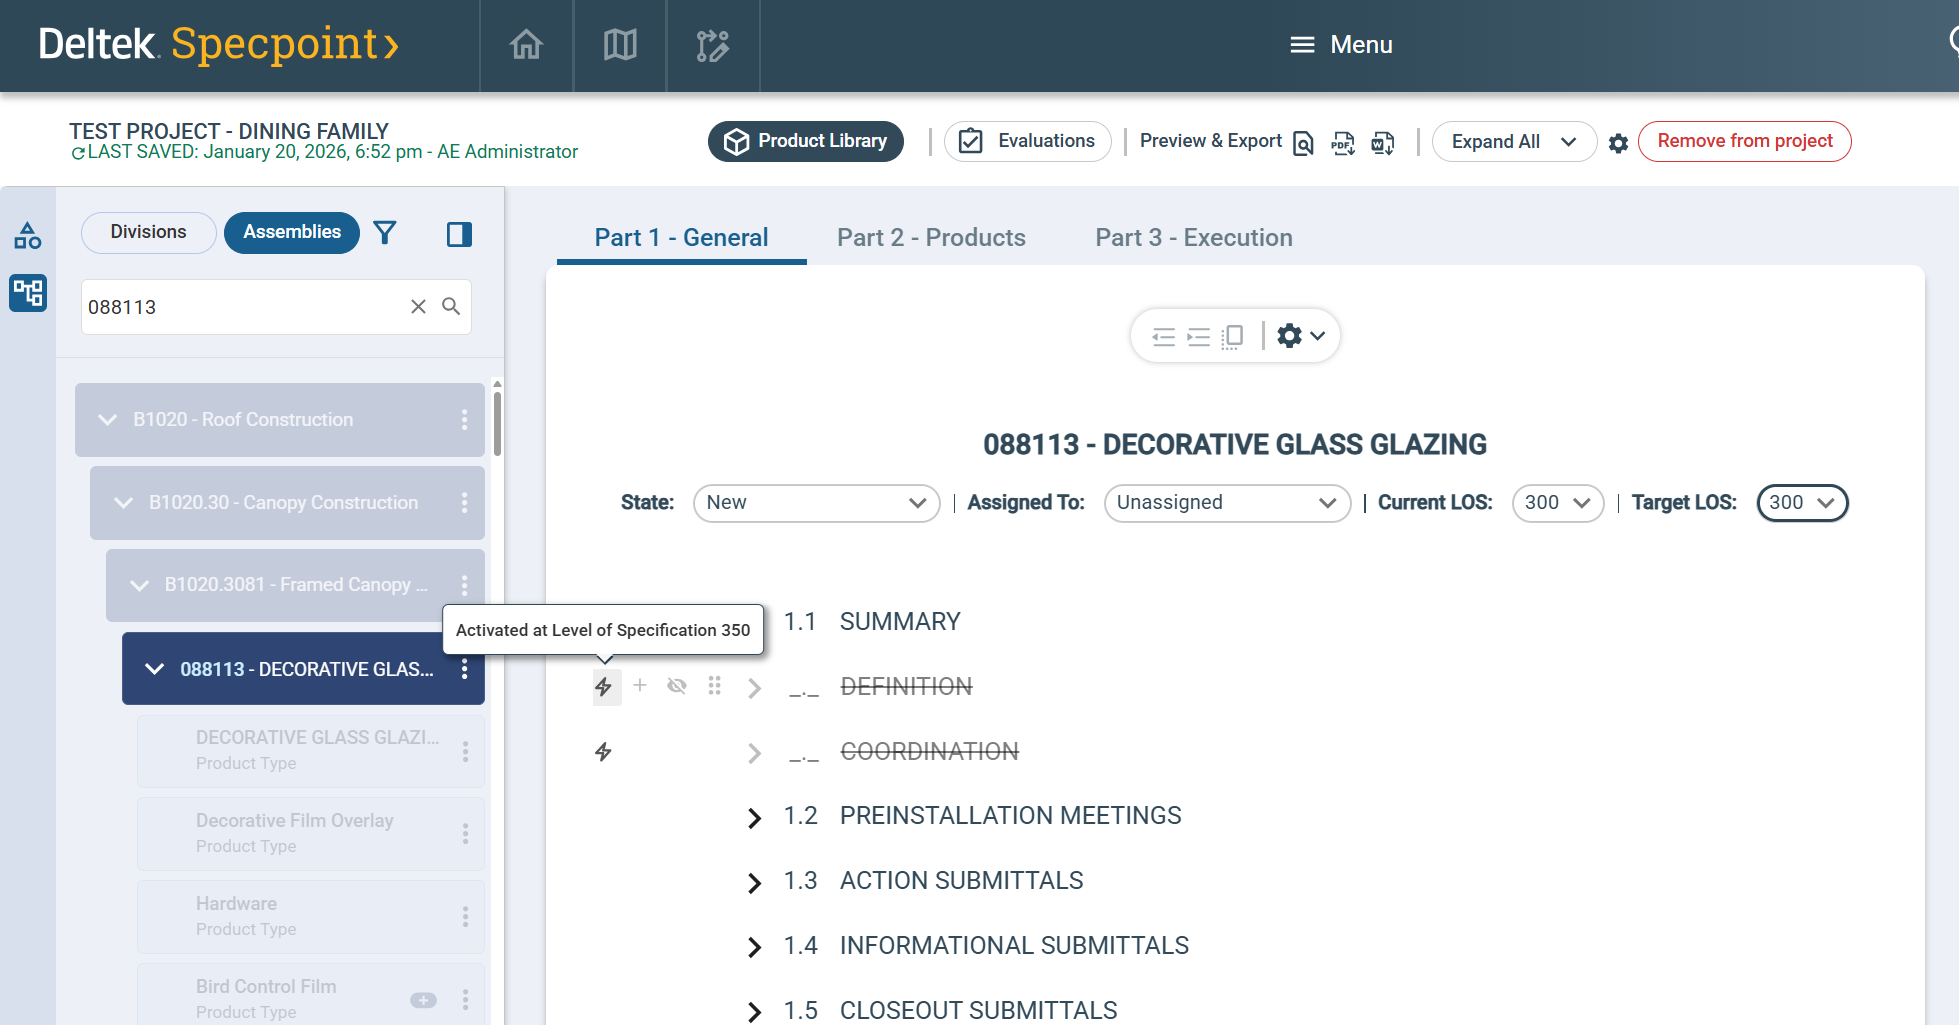This screenshot has width=1959, height=1025.
Task: Open the Current LOS dropdown
Action: [x=1558, y=503]
